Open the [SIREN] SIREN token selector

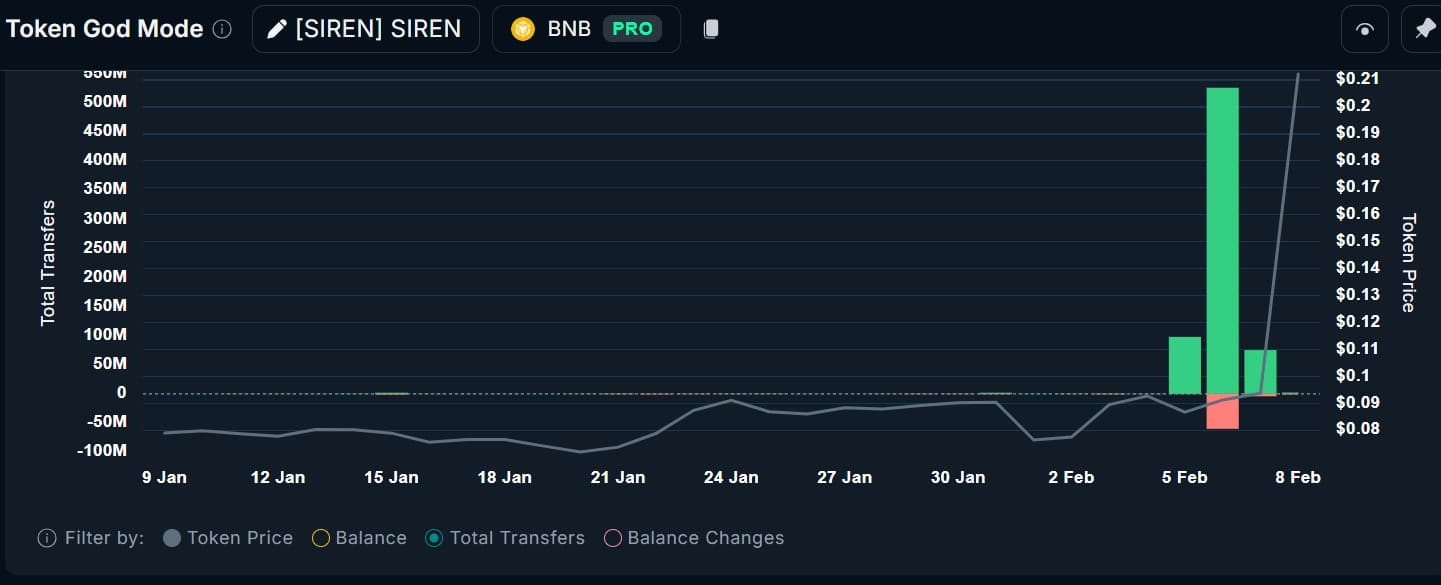tap(365, 28)
